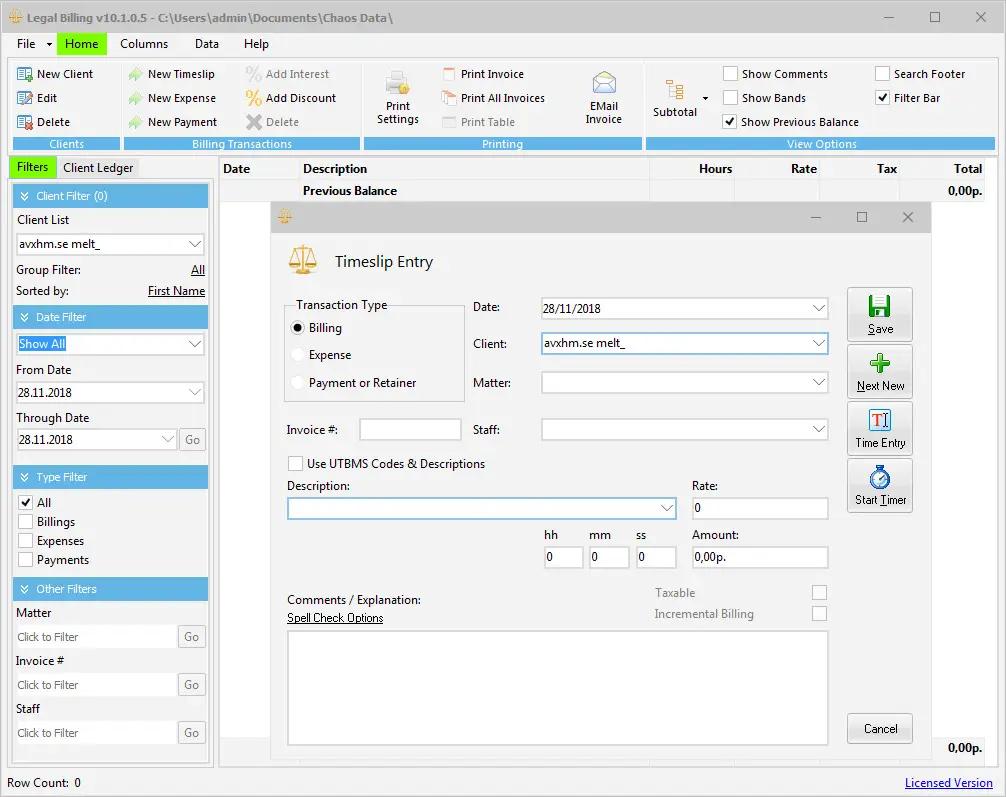Save the timeslip entry
Screen dimensions: 1006x797
pos(880,314)
